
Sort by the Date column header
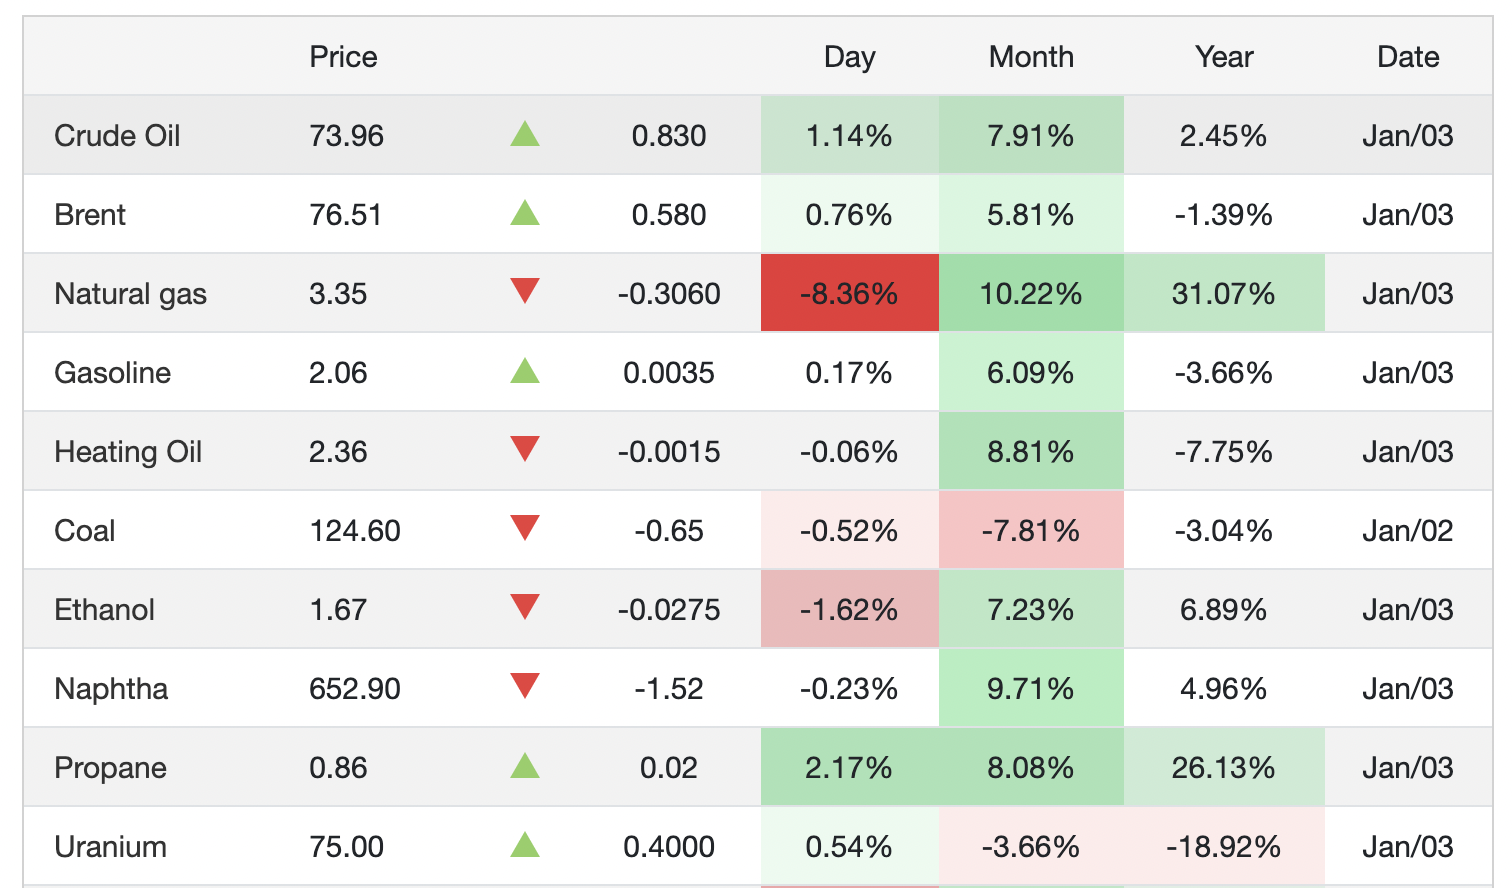[1408, 57]
